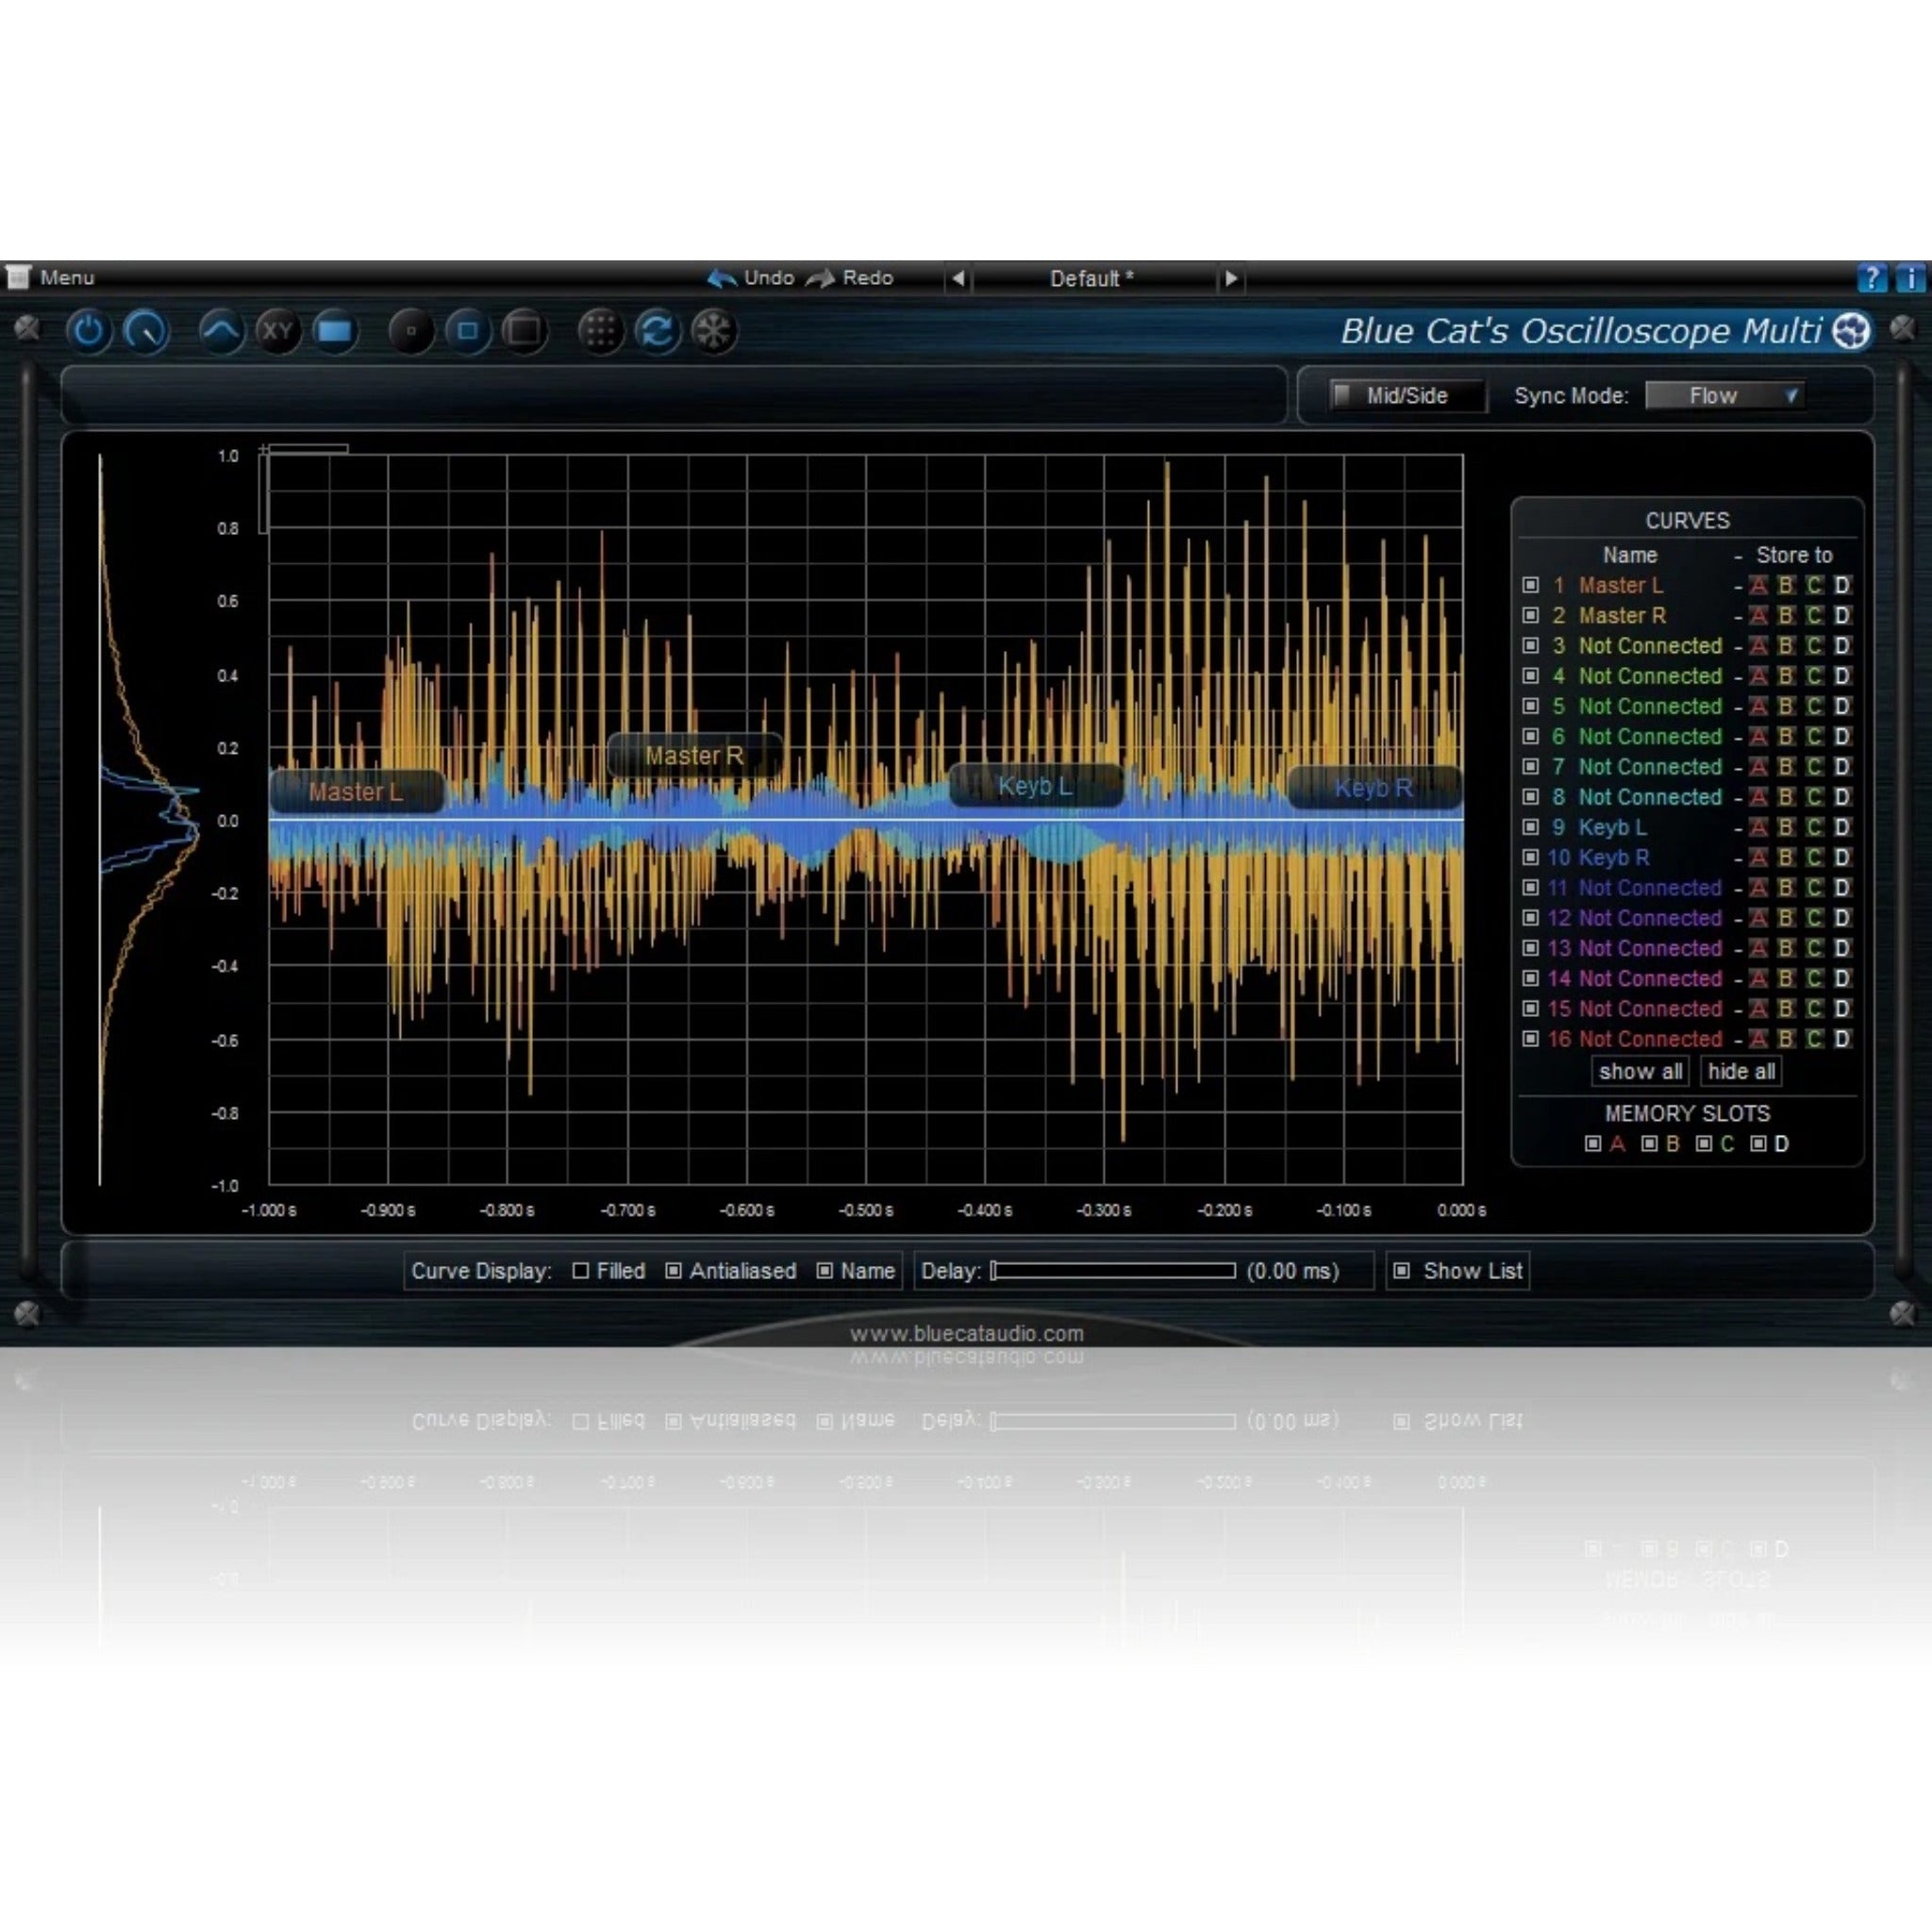Open the help panel via the question mark icon
This screenshot has height=1932, width=1932.
click(x=1873, y=277)
